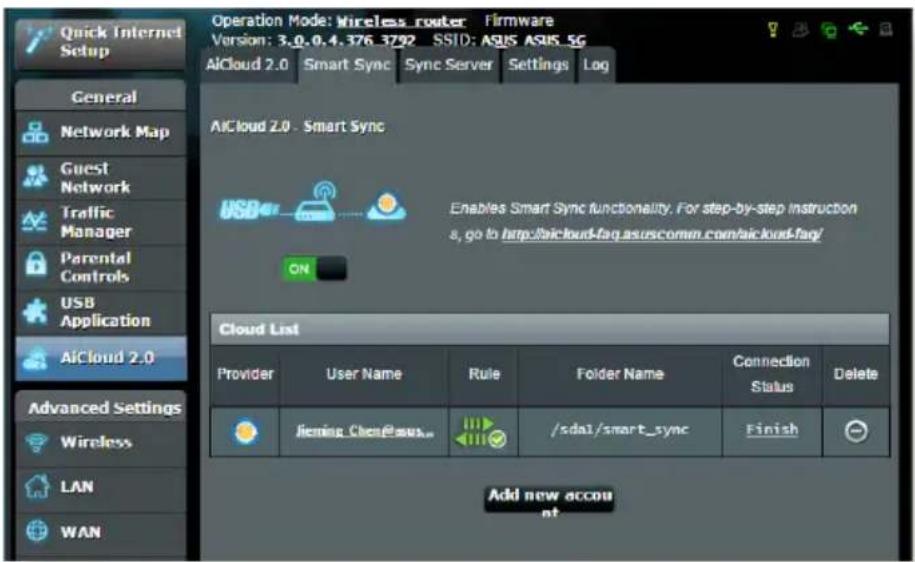Viewport: 915px width, 562px height.
Task: Click the router illustration icon
Action: click(316, 201)
